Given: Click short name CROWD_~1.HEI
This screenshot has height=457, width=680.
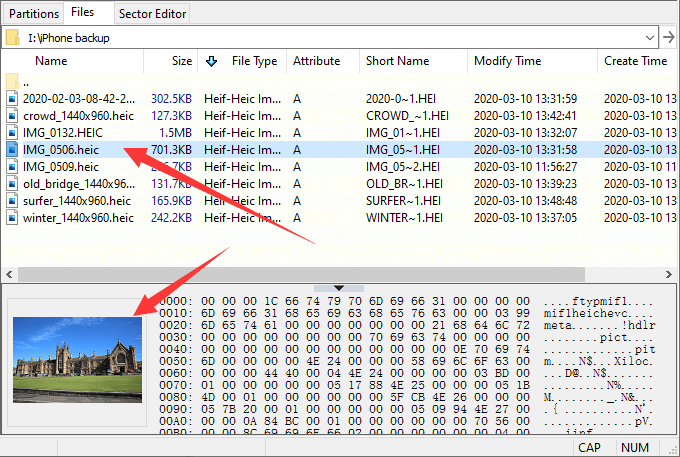Looking at the screenshot, I should click(x=407, y=116).
